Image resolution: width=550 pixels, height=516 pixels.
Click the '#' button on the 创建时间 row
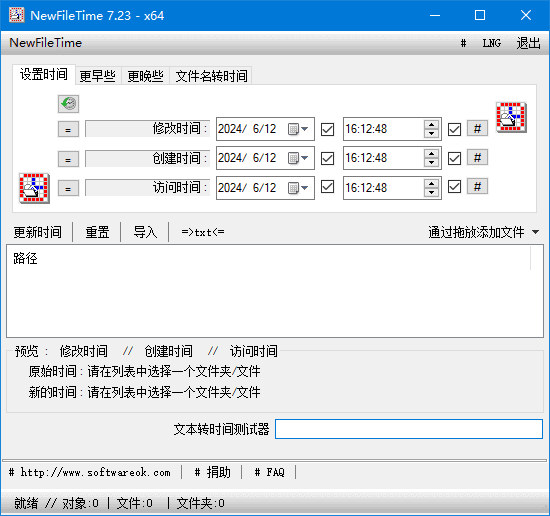(x=477, y=158)
